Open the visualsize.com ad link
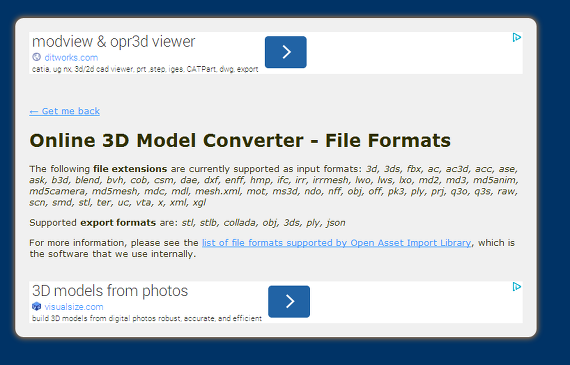The image size is (570, 365). [74, 307]
